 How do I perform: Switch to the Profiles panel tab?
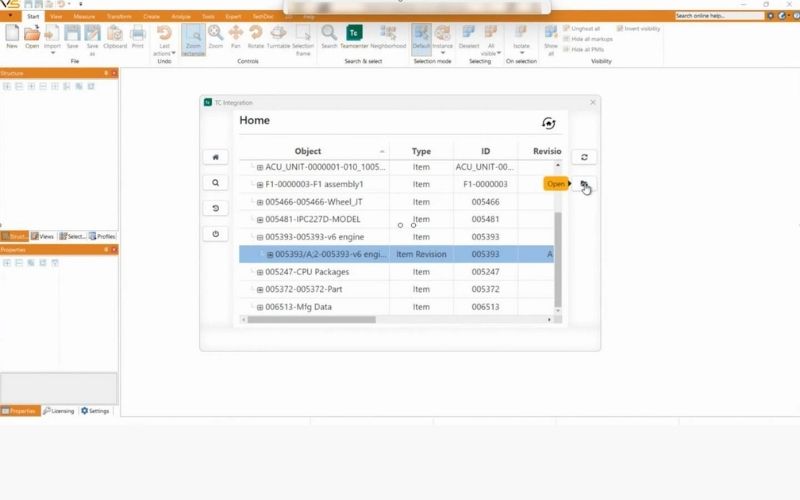coord(102,236)
